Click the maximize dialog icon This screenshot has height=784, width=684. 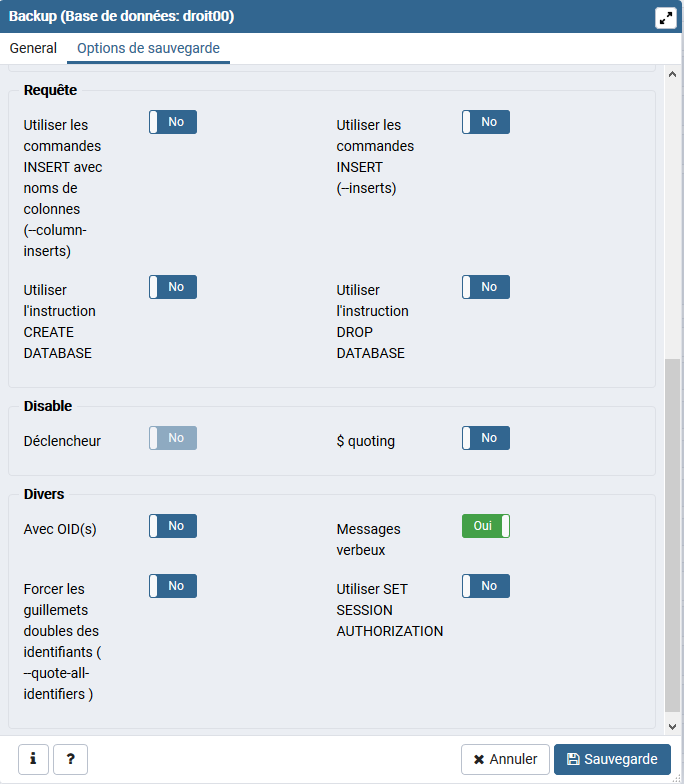pos(665,18)
